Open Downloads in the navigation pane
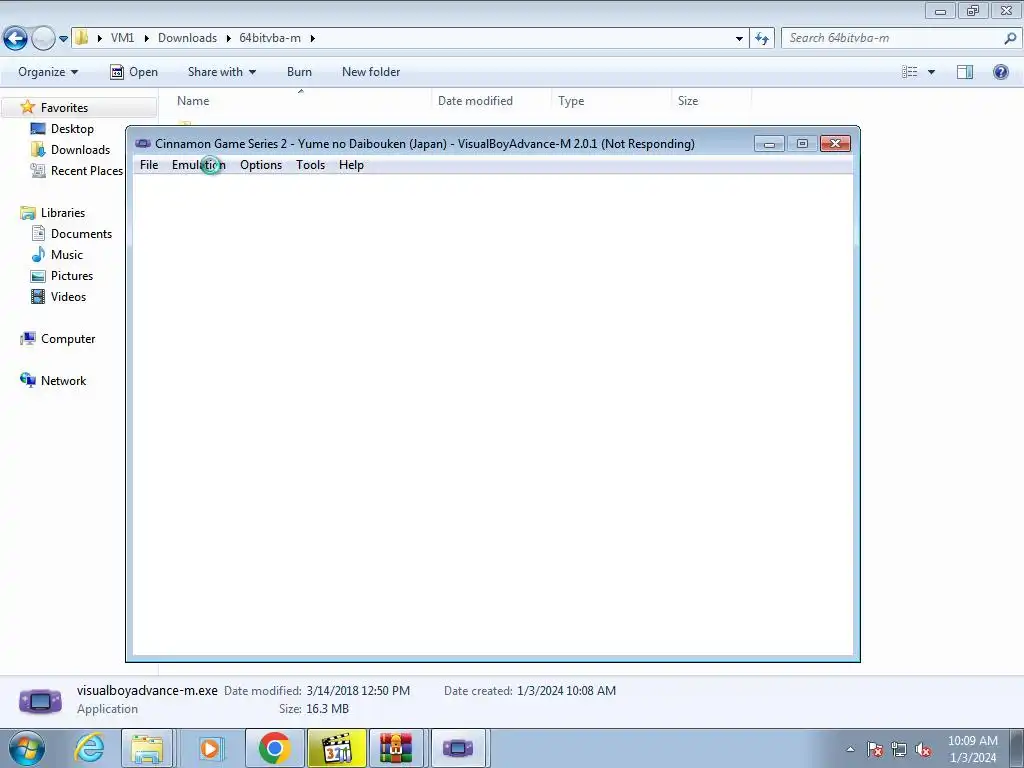Image resolution: width=1024 pixels, height=768 pixels. point(80,150)
